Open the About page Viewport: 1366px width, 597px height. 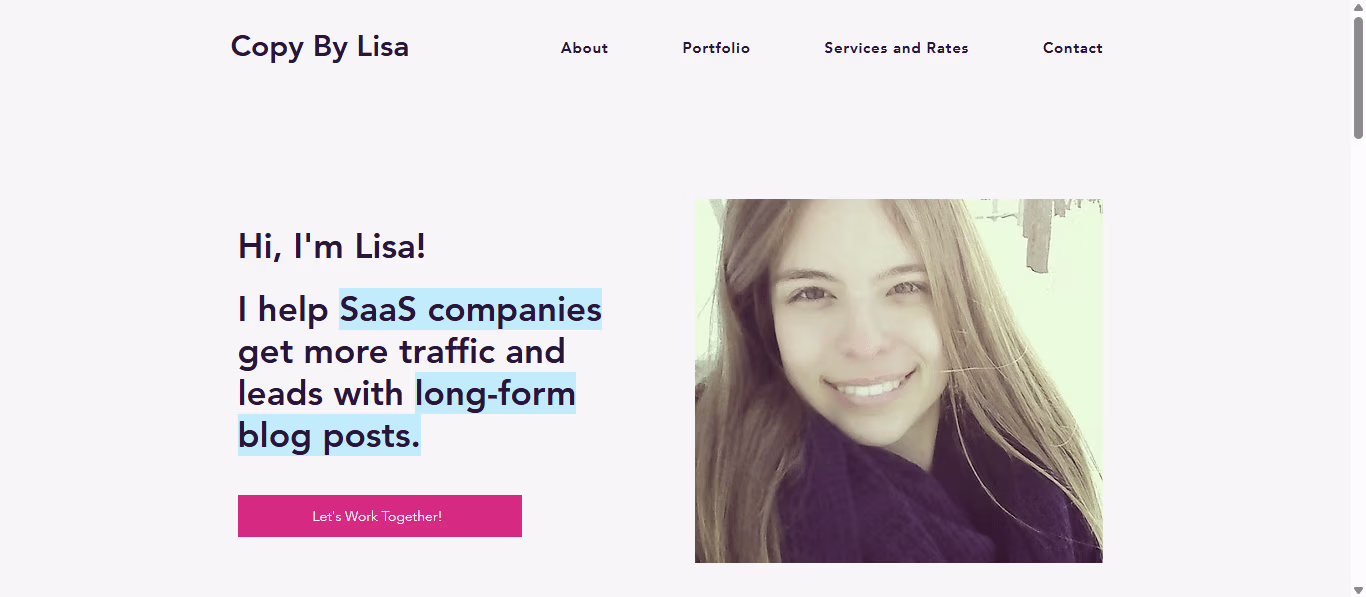pos(584,48)
